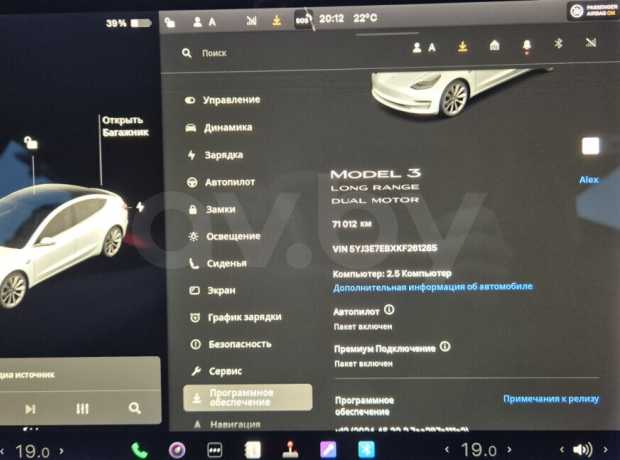Open the all apps three-dot icon

pyautogui.click(x=215, y=450)
